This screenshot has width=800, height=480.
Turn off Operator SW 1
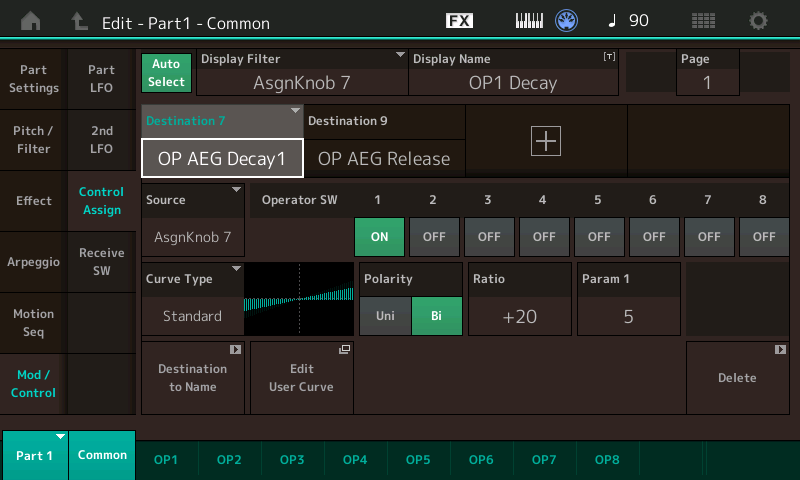379,236
